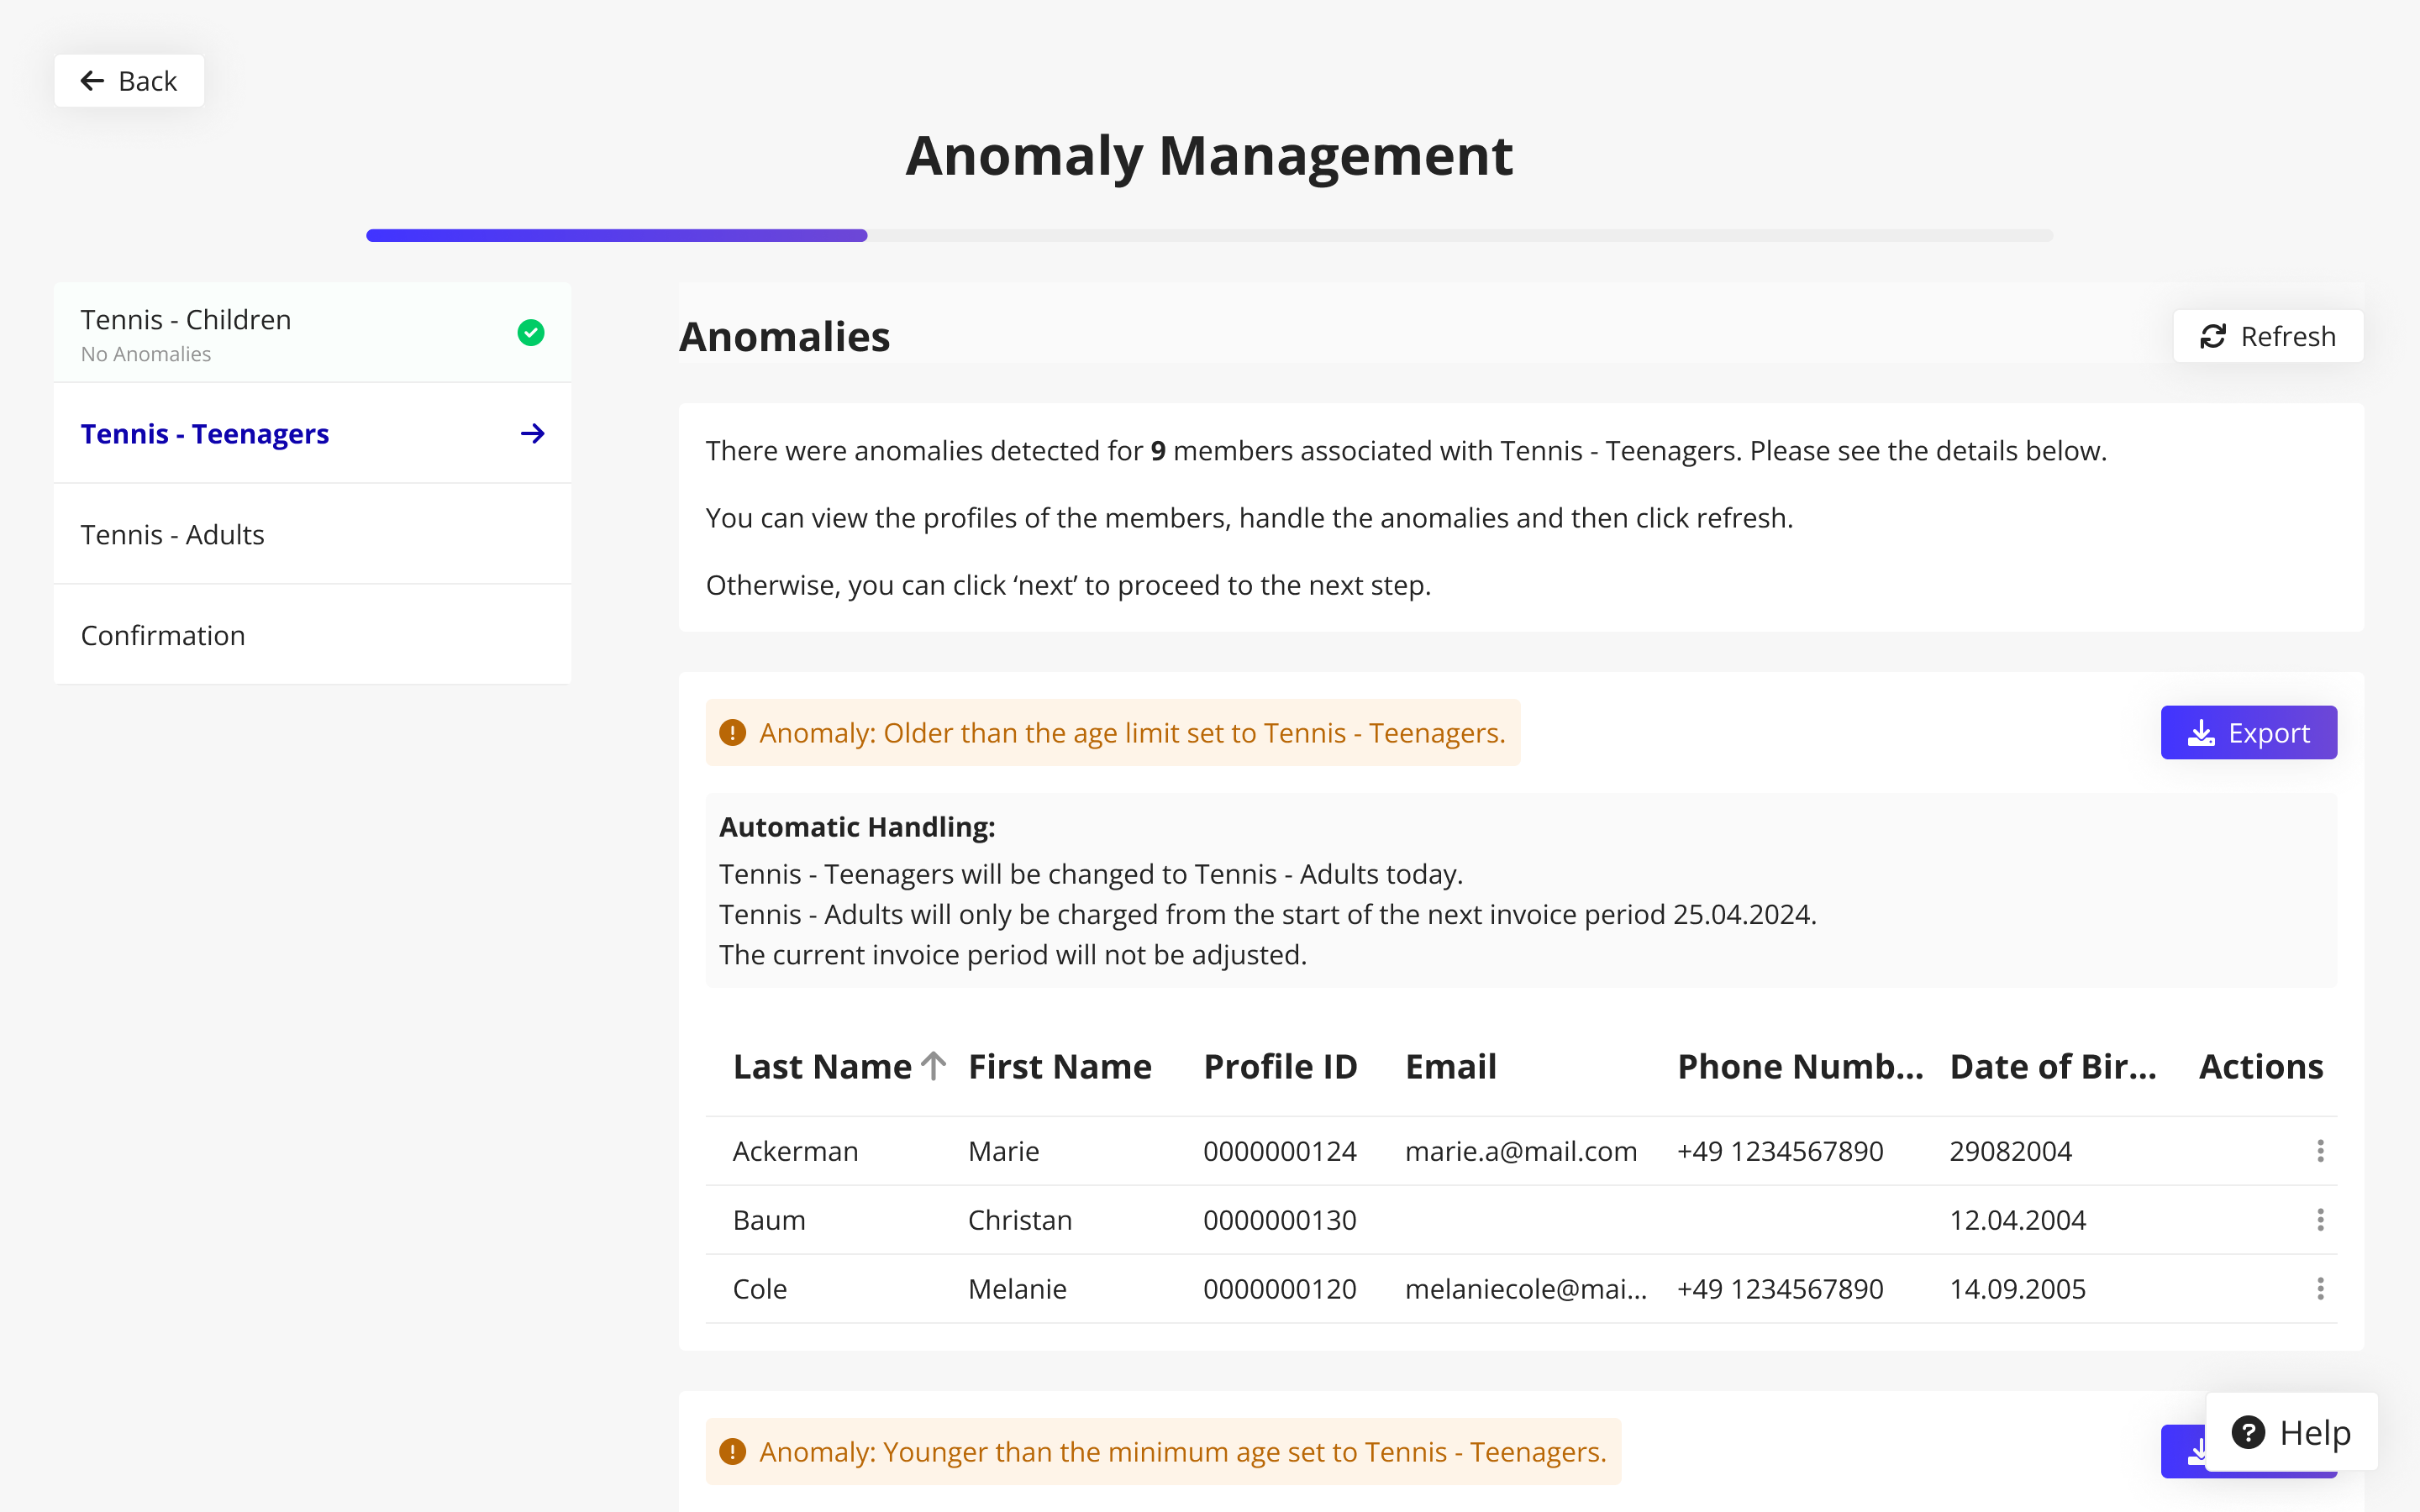Click the date of birth 29082004

2011,1151
